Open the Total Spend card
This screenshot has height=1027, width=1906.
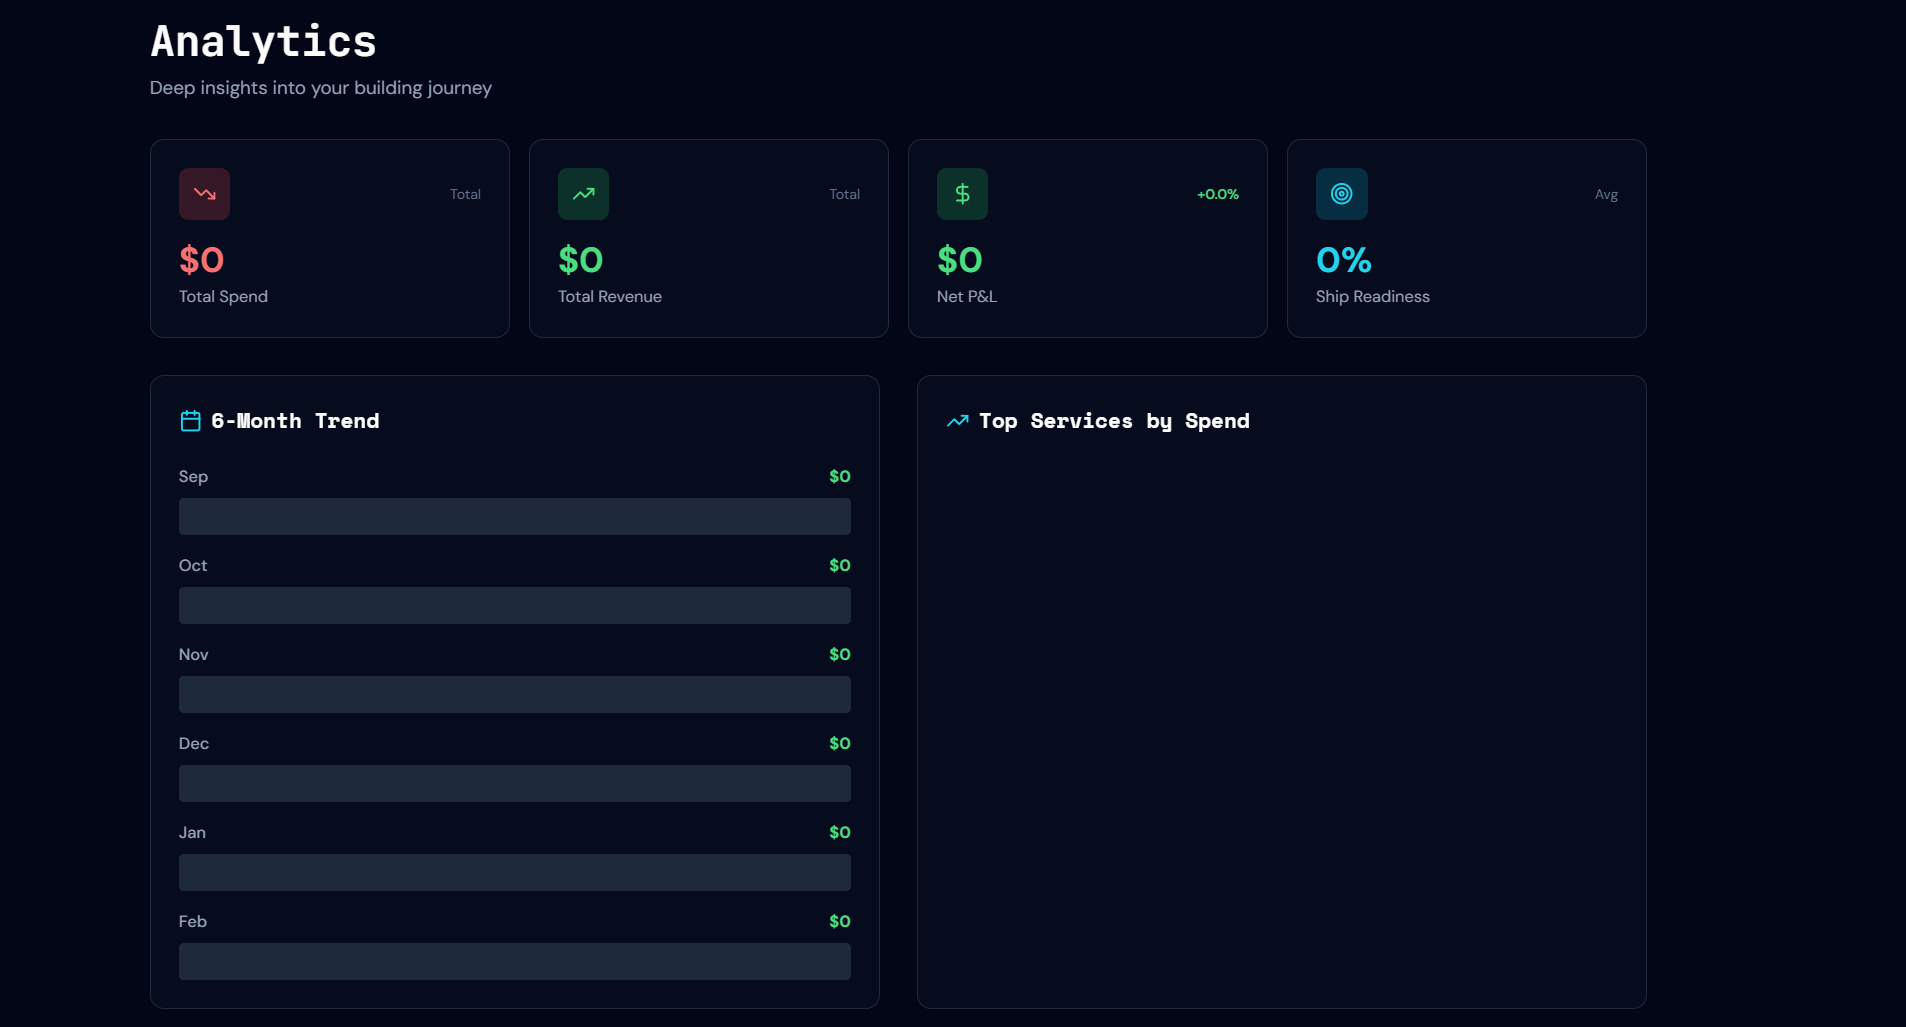coord(329,238)
